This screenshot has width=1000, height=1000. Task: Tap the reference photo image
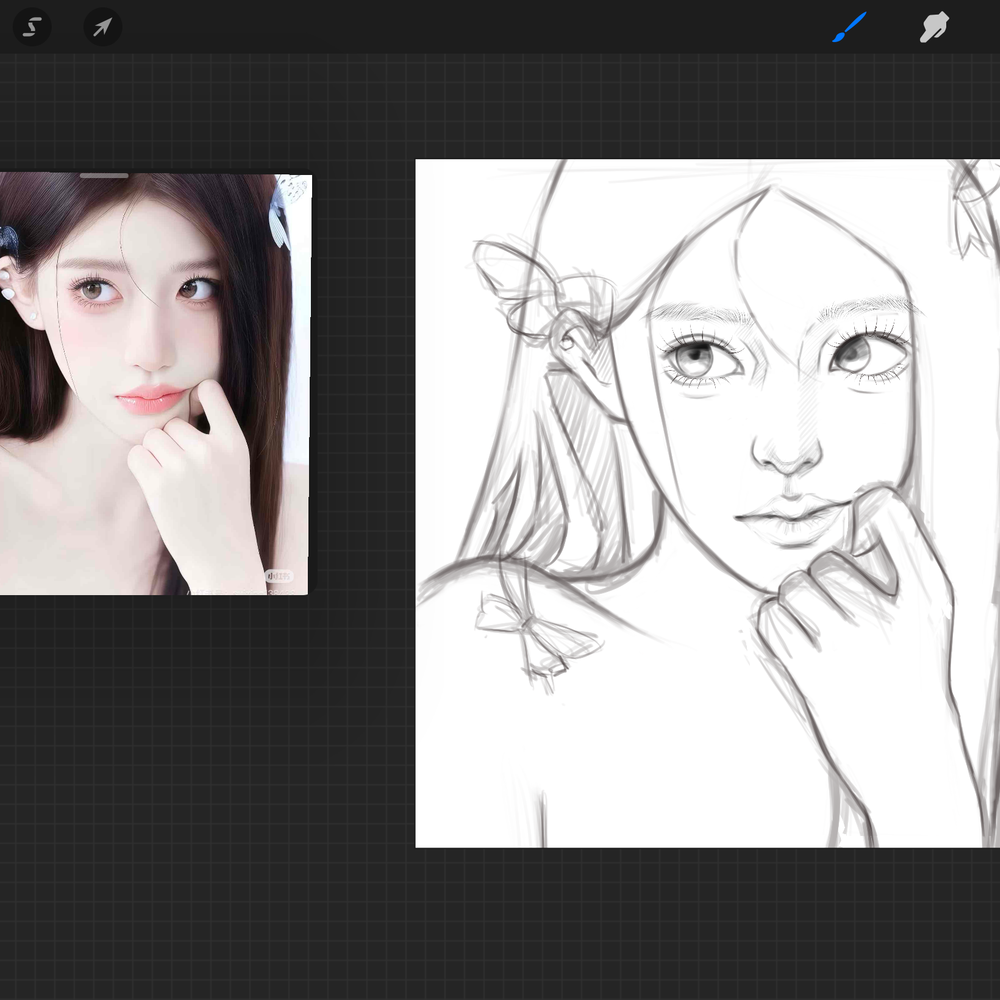coord(155,384)
